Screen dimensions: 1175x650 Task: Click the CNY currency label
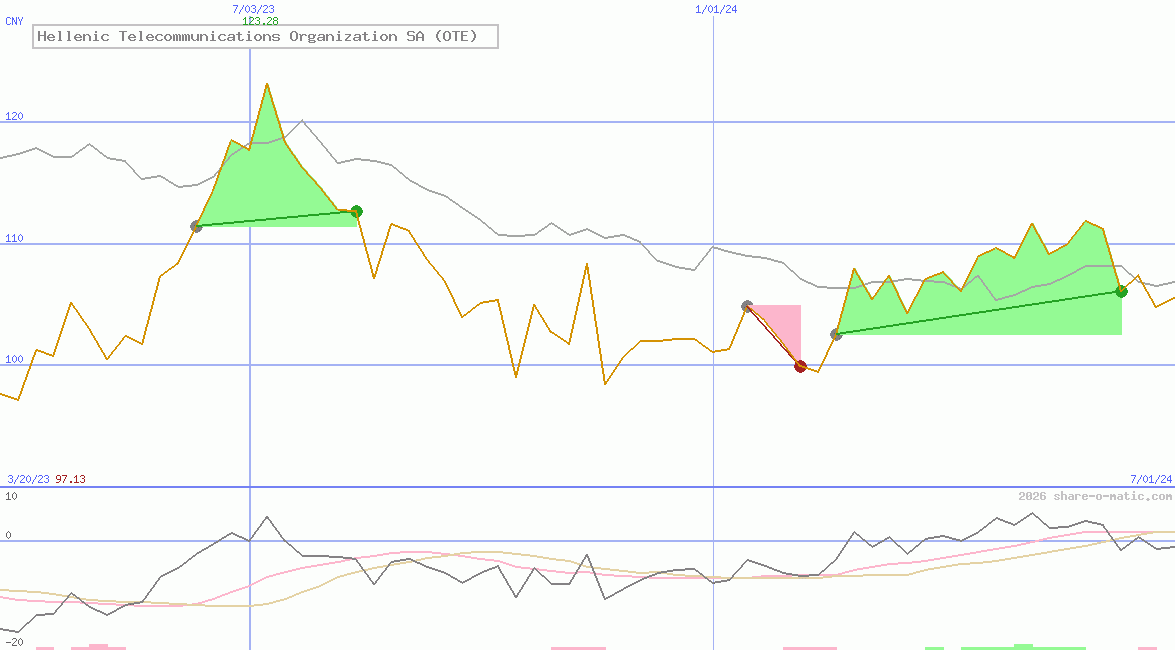[x=14, y=21]
